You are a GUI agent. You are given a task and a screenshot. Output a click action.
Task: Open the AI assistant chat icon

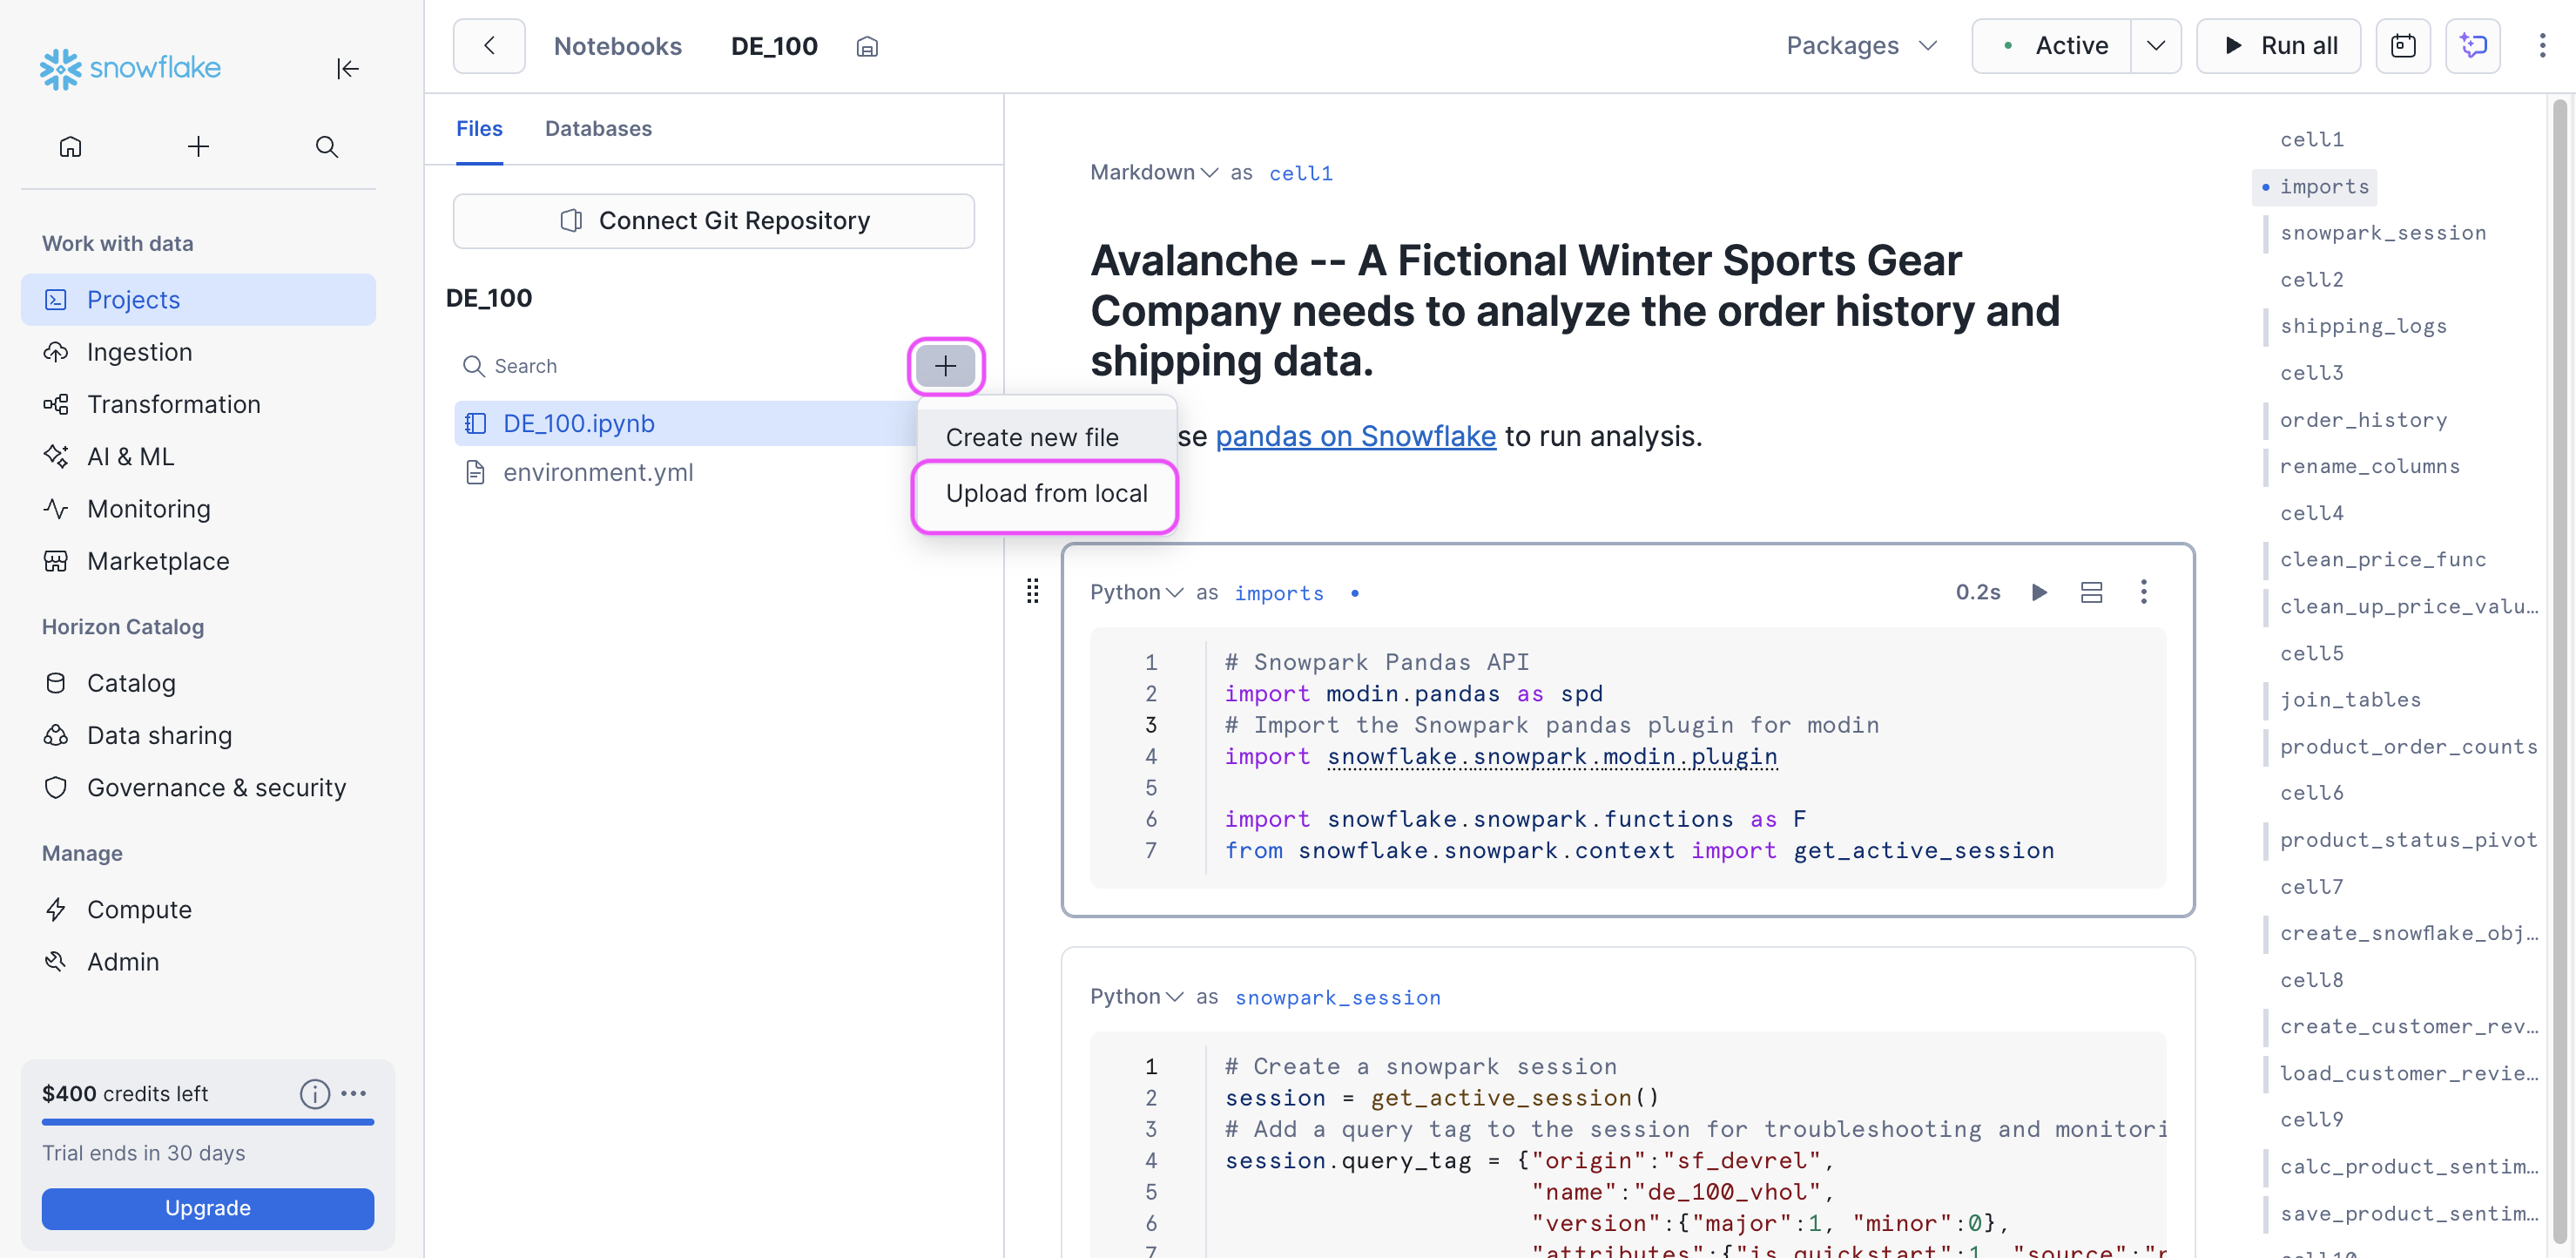[2472, 46]
